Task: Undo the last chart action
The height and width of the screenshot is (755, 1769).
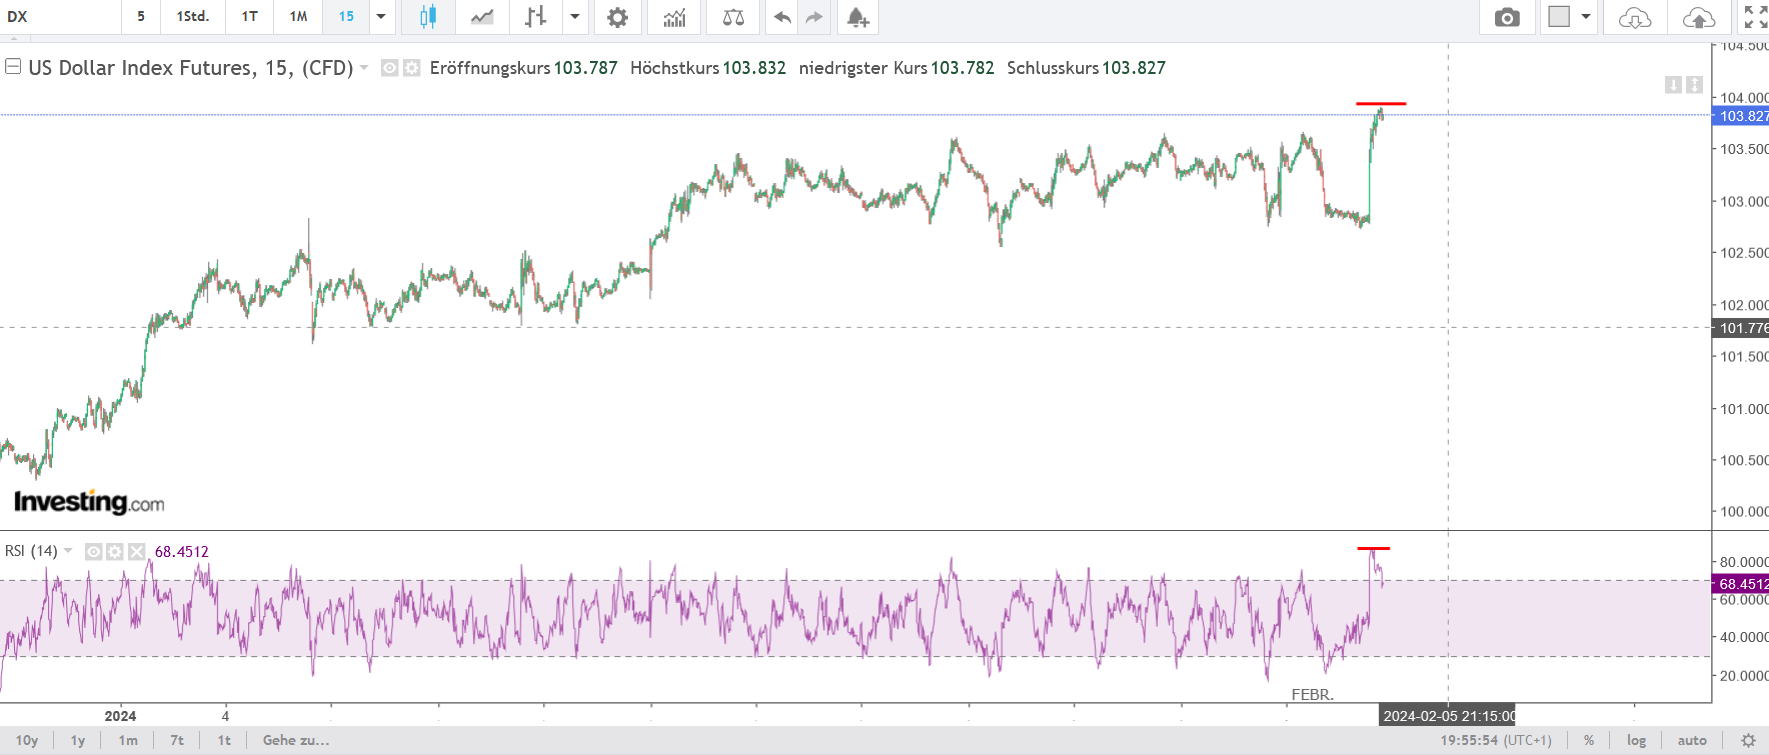Action: (782, 17)
